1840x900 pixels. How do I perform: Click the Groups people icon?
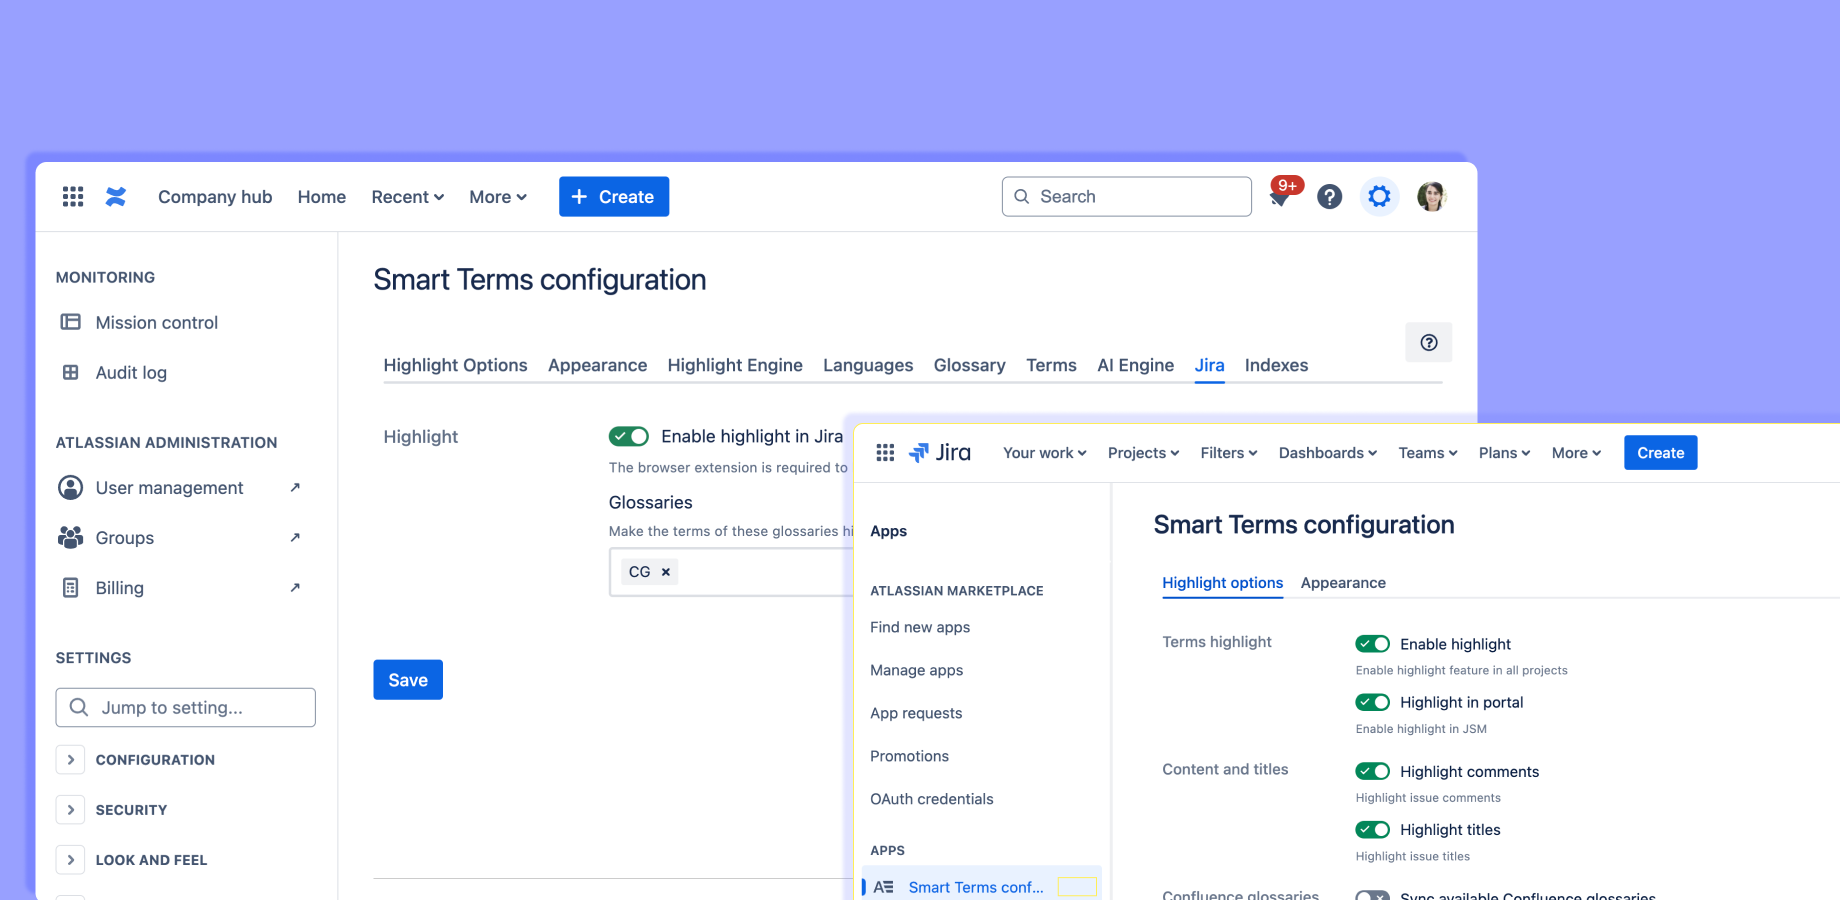(70, 537)
